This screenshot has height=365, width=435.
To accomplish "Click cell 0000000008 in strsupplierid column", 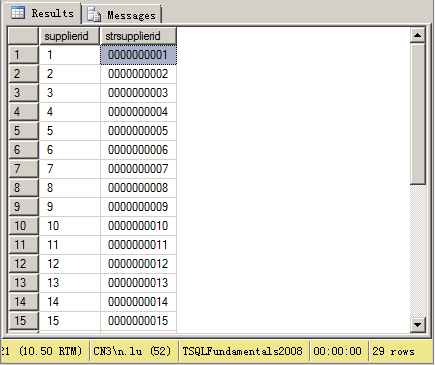I will [138, 188].
